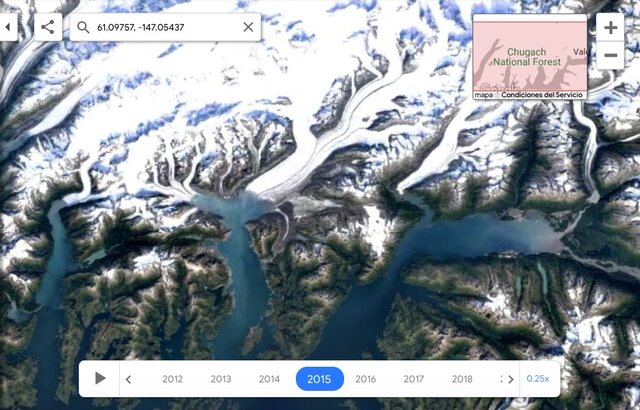Collapse the side panel with the left arrow

point(8,27)
